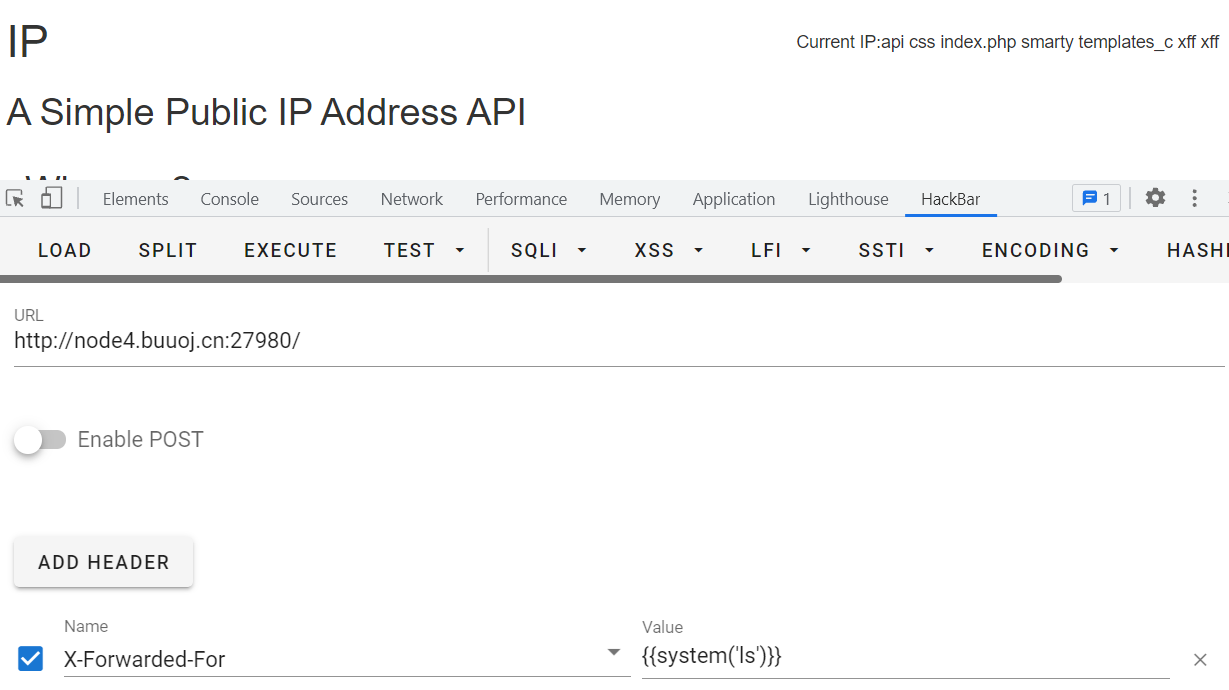Uncheck the X-Forwarded-For header checkbox

pos(31,658)
